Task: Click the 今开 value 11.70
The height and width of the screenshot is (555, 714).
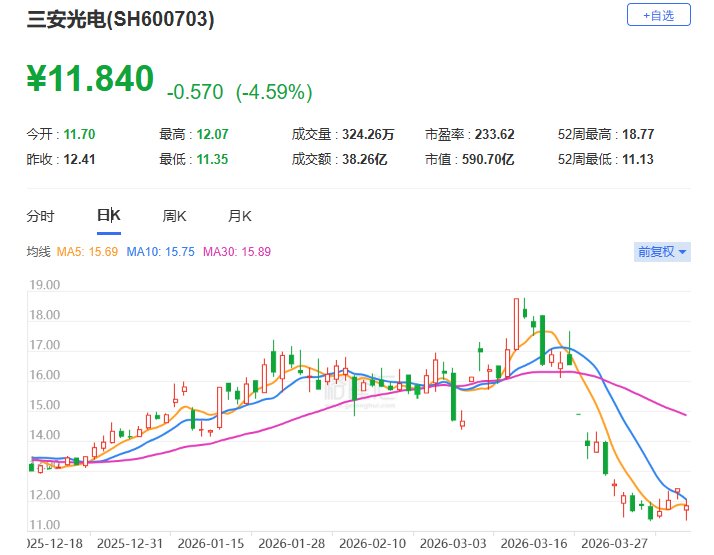Action: pos(79,134)
